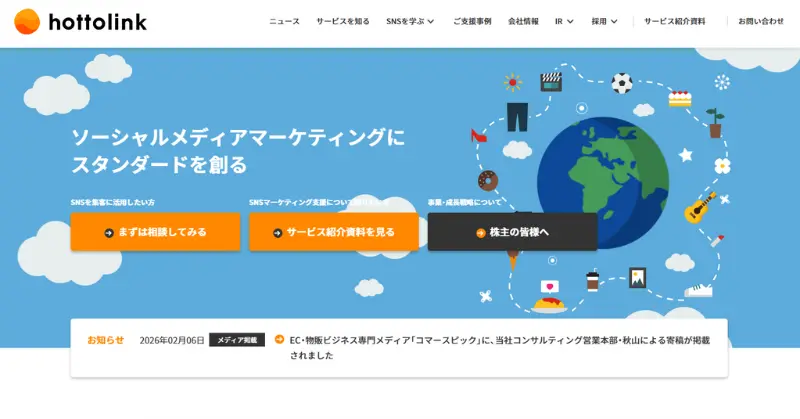Click the ice cream cone icon
The image size is (800, 419).
click(x=513, y=260)
